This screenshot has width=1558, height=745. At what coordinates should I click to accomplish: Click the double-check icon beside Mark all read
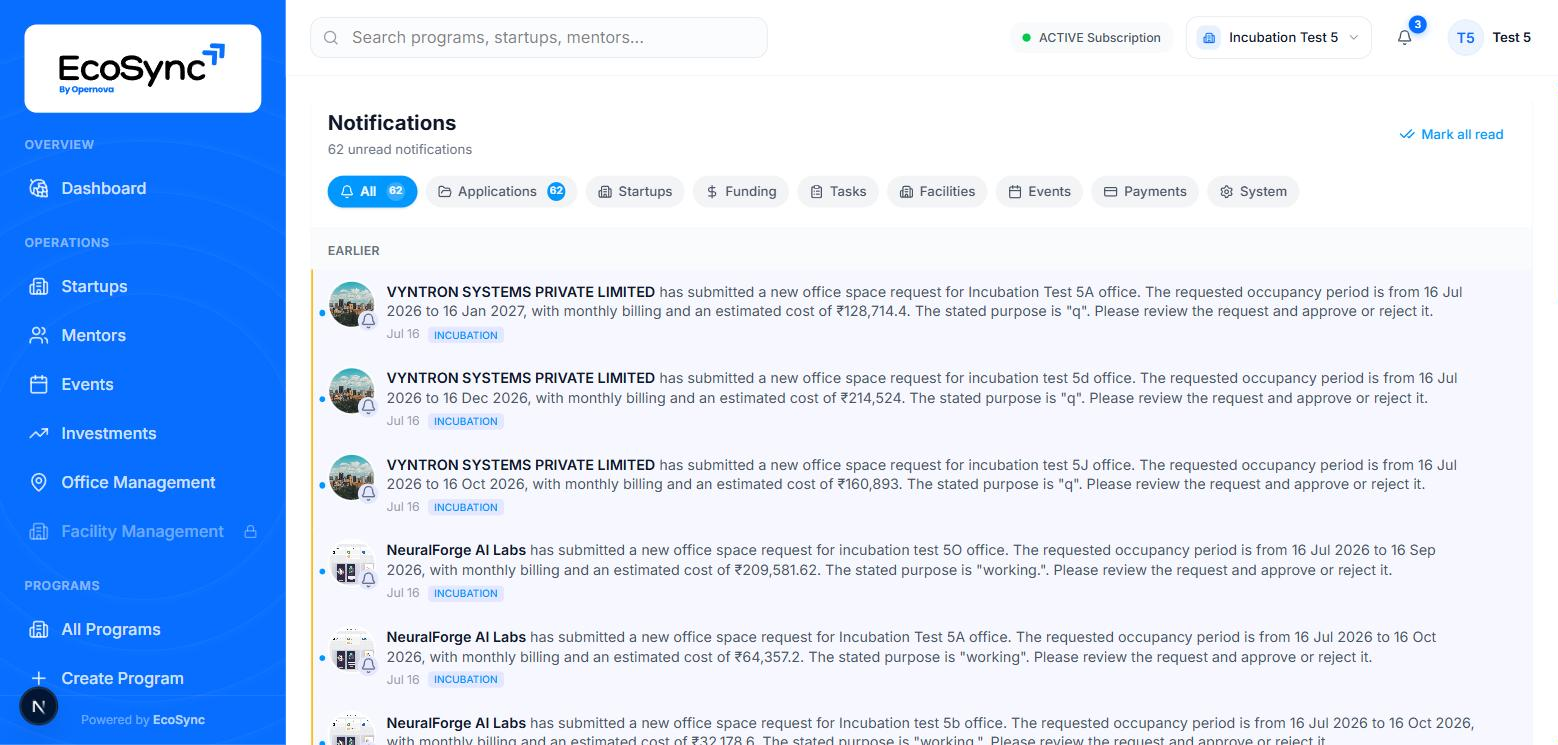click(1407, 134)
